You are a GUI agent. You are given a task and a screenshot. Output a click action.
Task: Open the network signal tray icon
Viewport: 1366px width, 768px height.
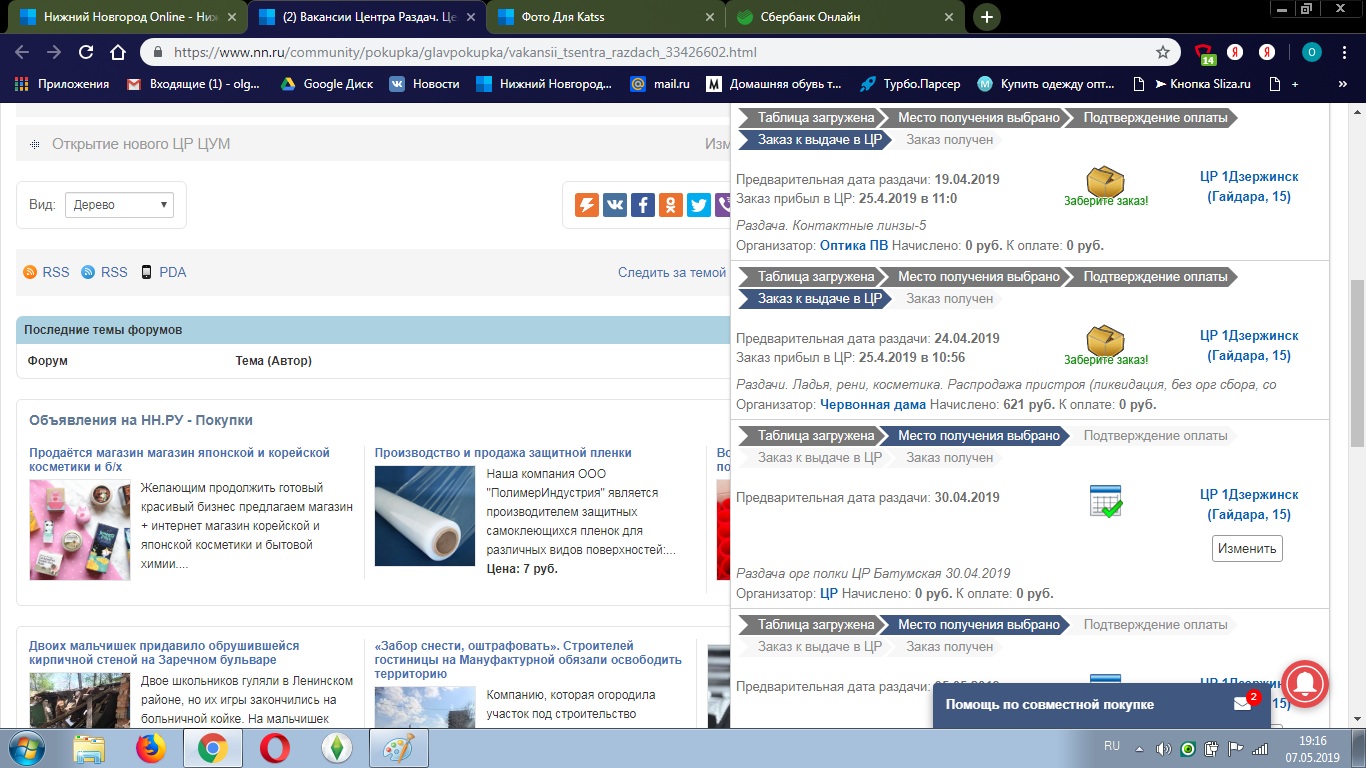point(1260,748)
